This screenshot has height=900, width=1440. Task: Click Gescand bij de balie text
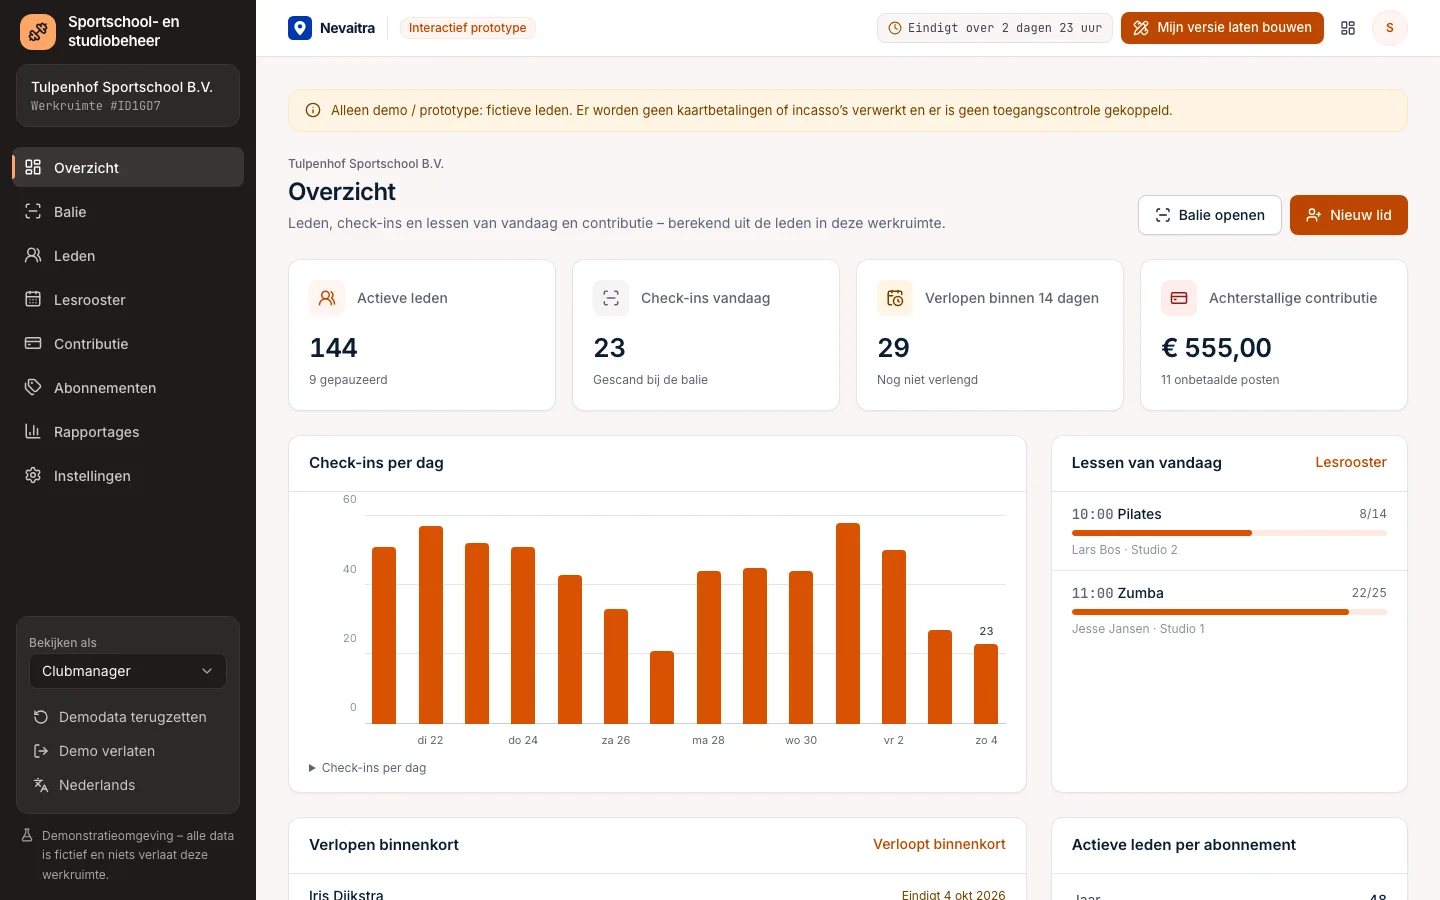coord(650,380)
